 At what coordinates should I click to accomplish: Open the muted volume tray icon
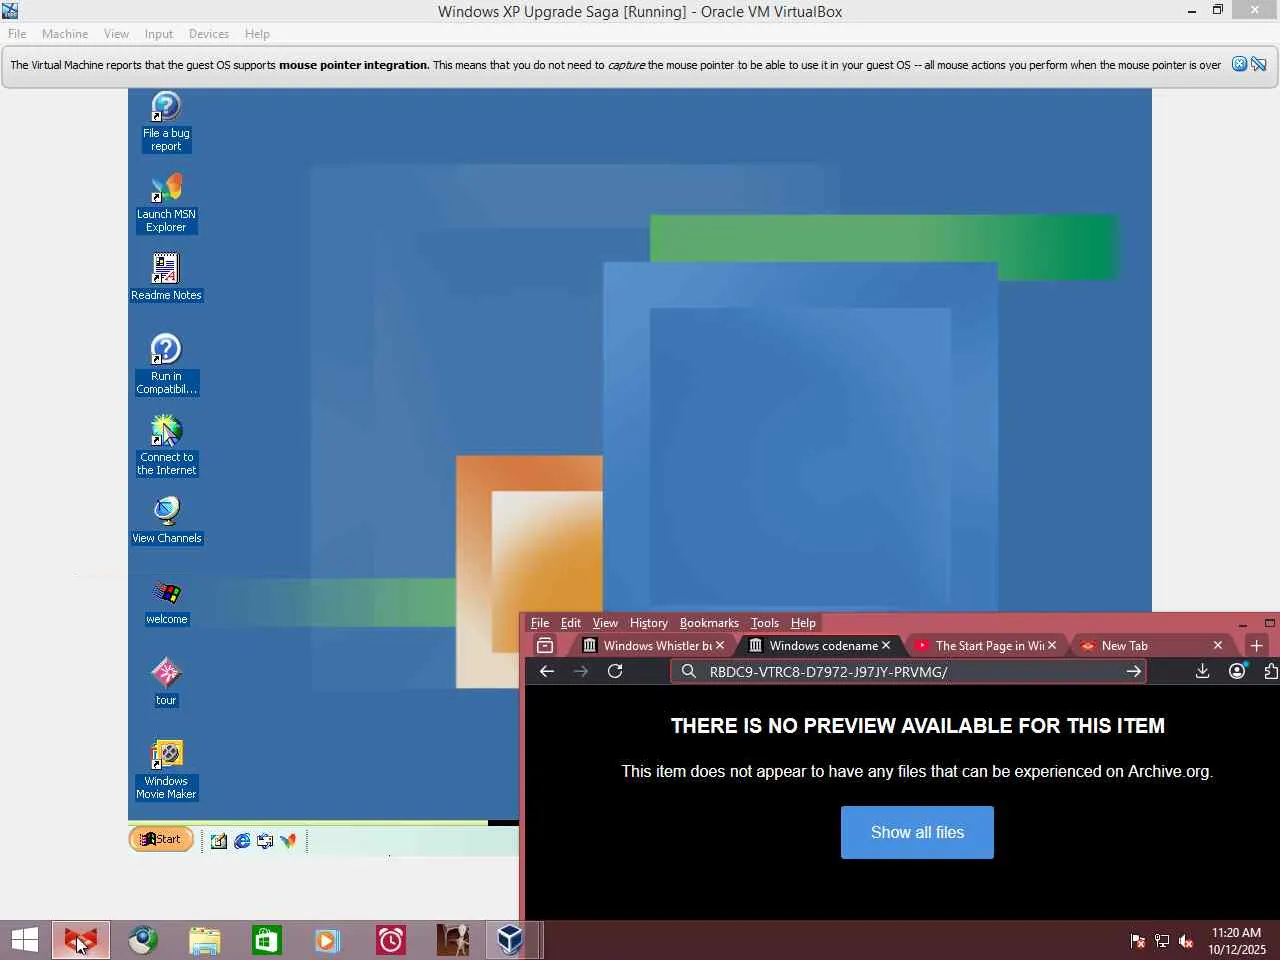pos(1186,941)
